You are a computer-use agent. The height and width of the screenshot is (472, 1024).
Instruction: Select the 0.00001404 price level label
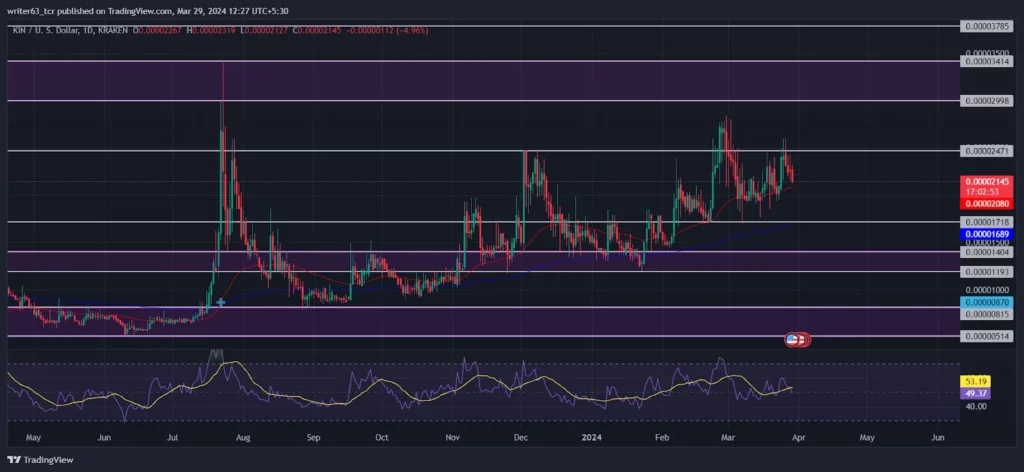click(x=985, y=251)
